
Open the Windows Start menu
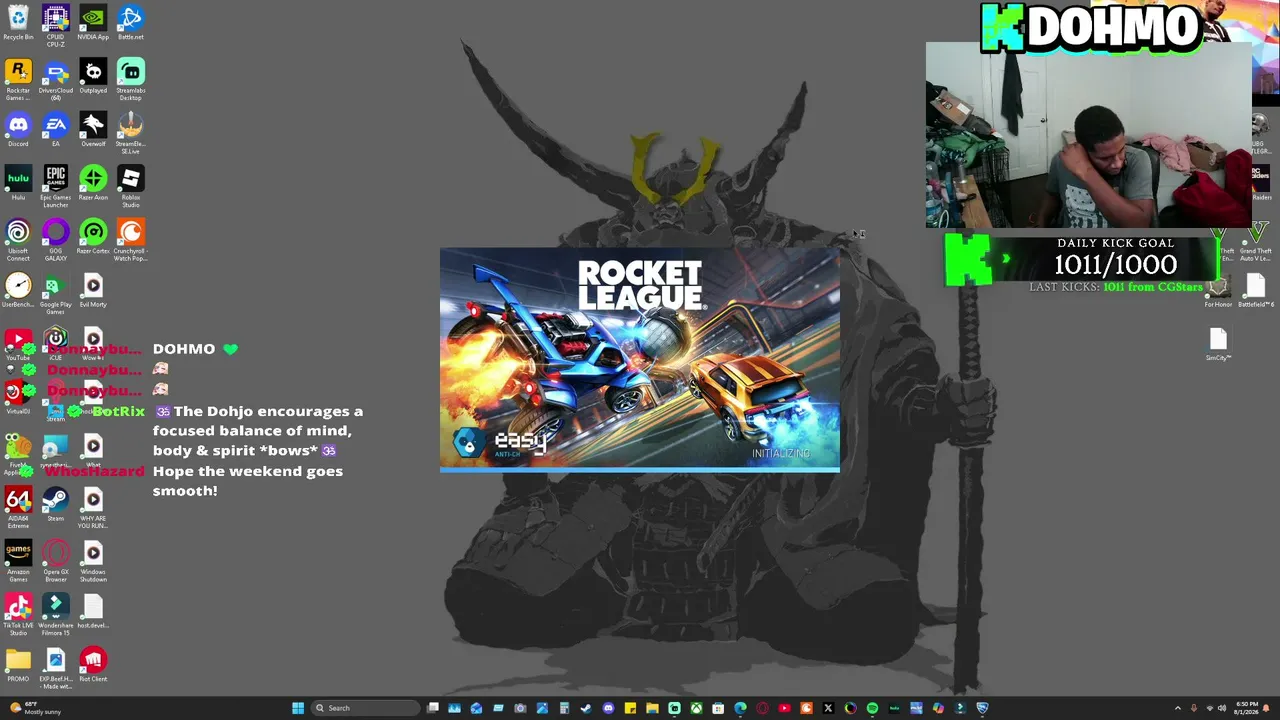(x=298, y=708)
